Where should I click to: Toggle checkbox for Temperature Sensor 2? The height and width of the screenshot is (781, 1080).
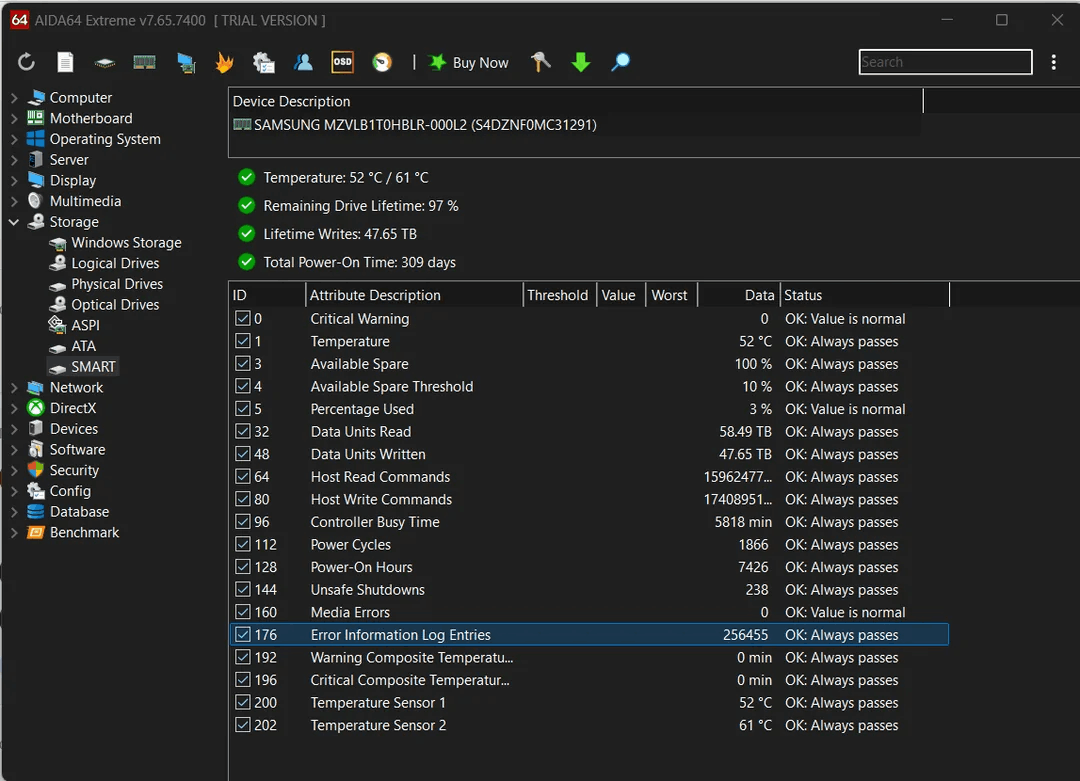242,726
